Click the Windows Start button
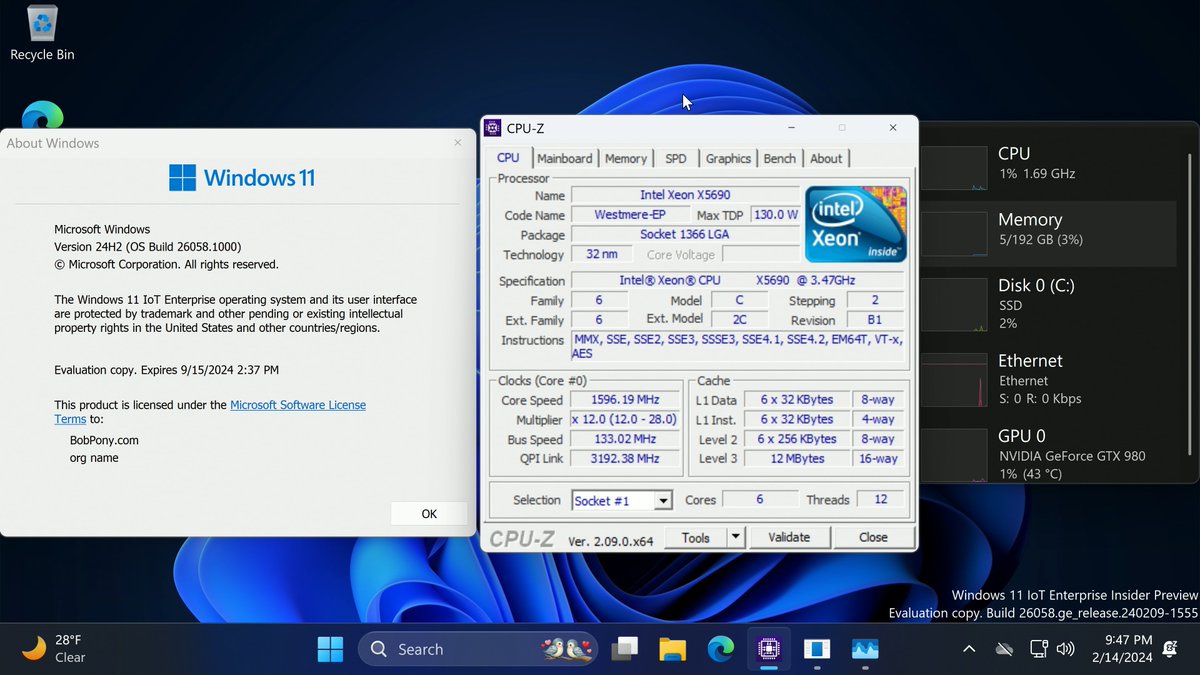Viewport: 1200px width, 675px height. [330, 649]
